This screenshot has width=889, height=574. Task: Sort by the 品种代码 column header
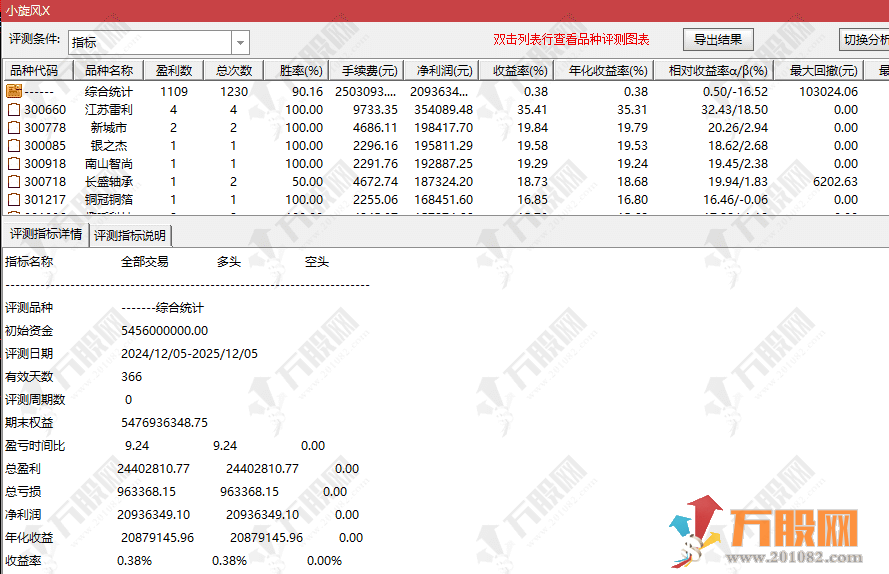click(x=39, y=71)
